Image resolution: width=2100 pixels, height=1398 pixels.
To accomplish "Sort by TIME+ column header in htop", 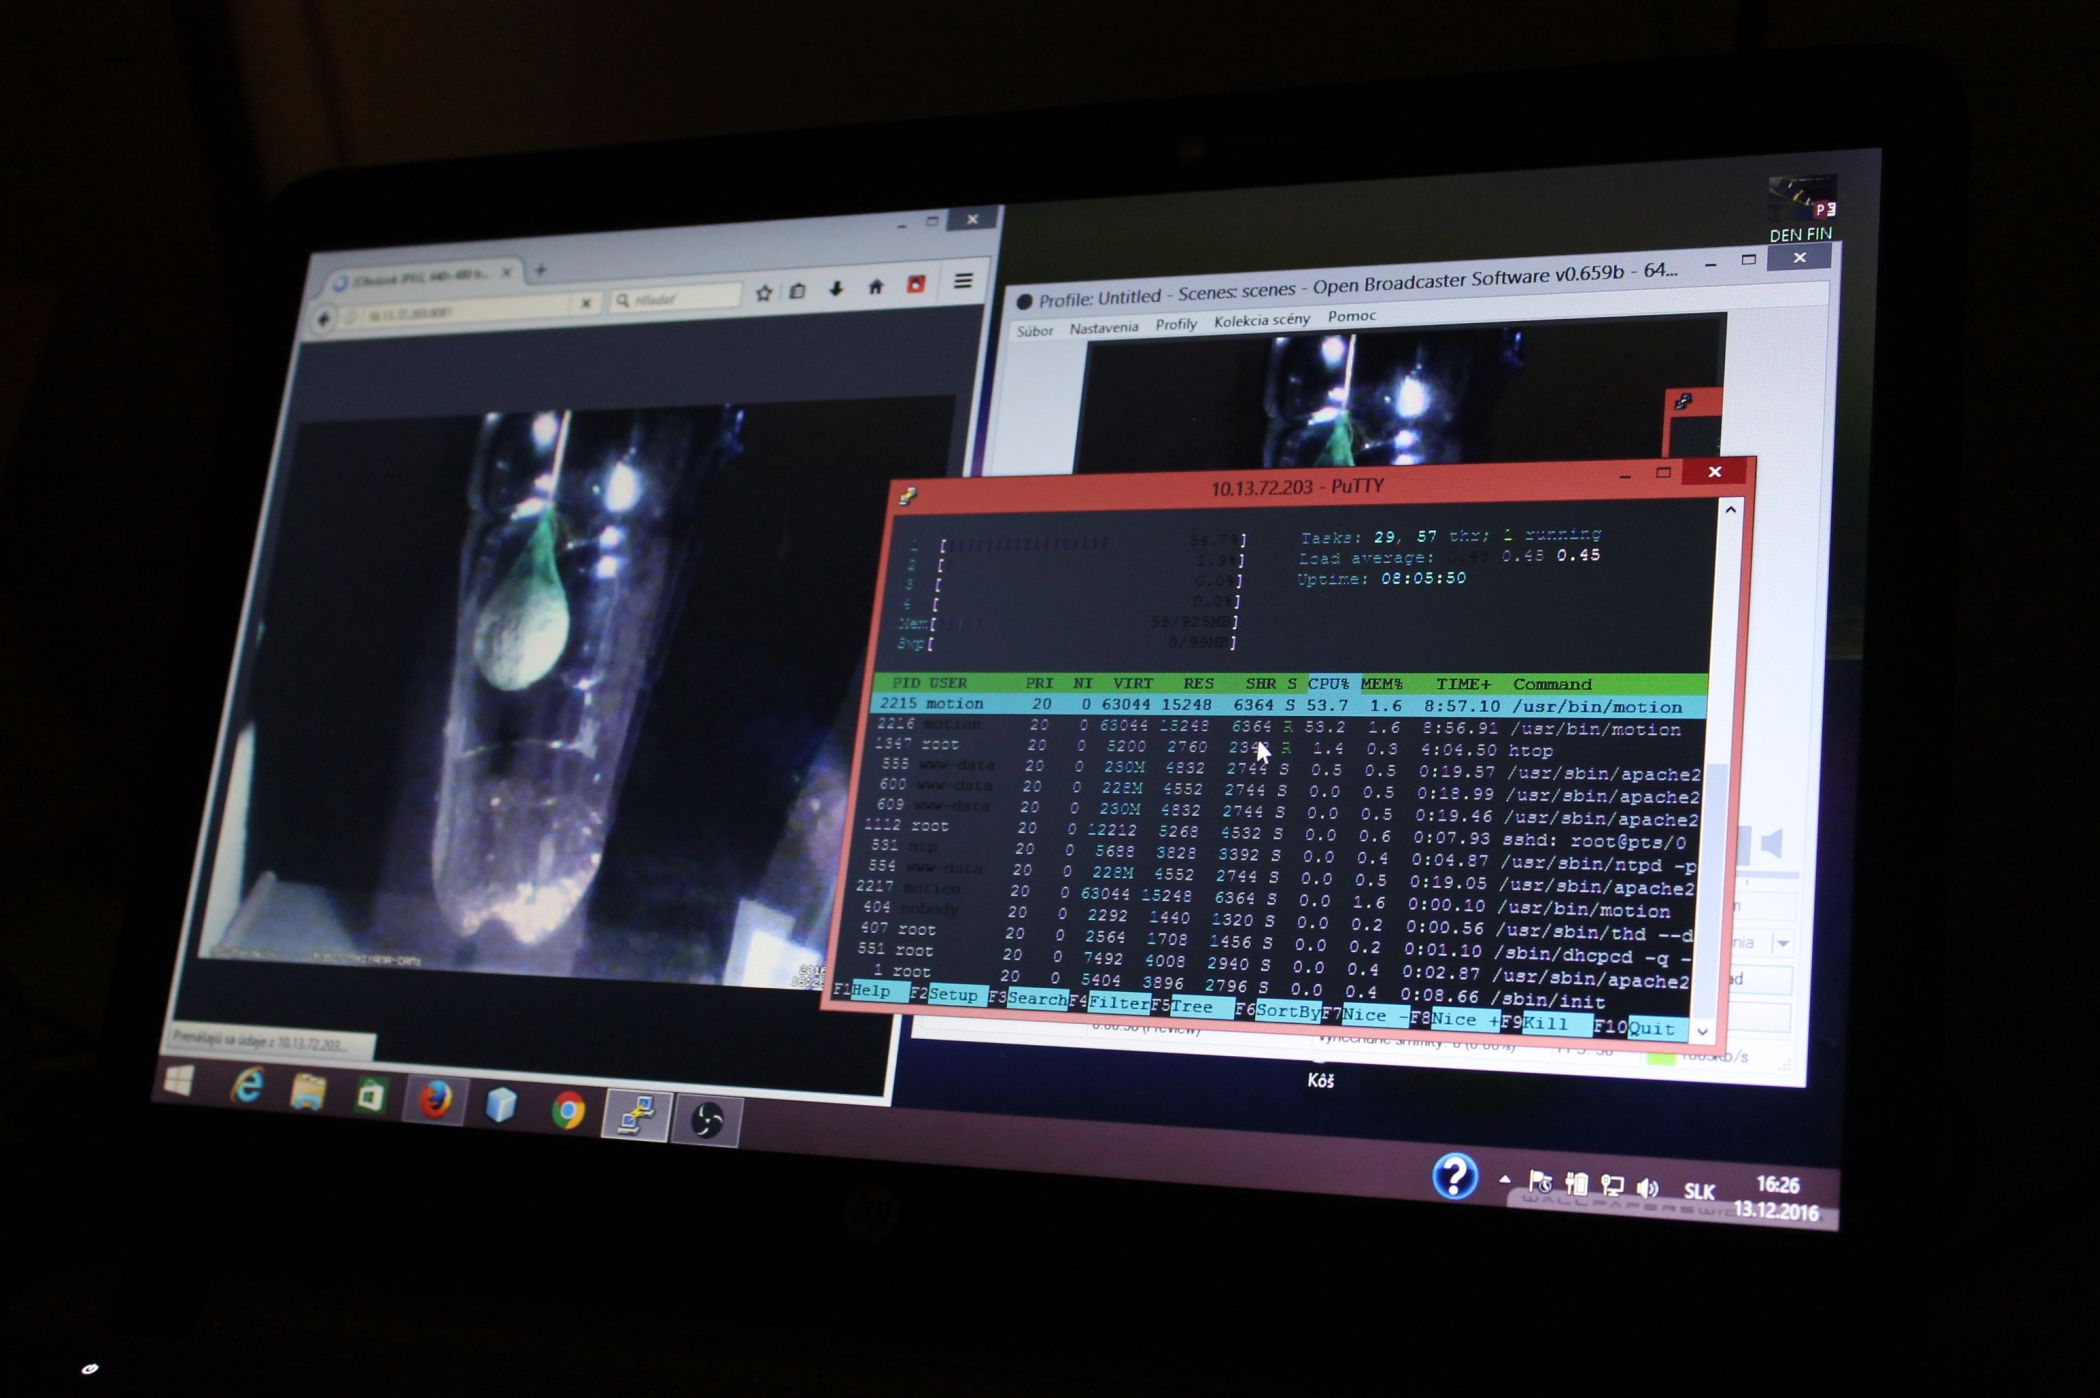I will [1463, 684].
